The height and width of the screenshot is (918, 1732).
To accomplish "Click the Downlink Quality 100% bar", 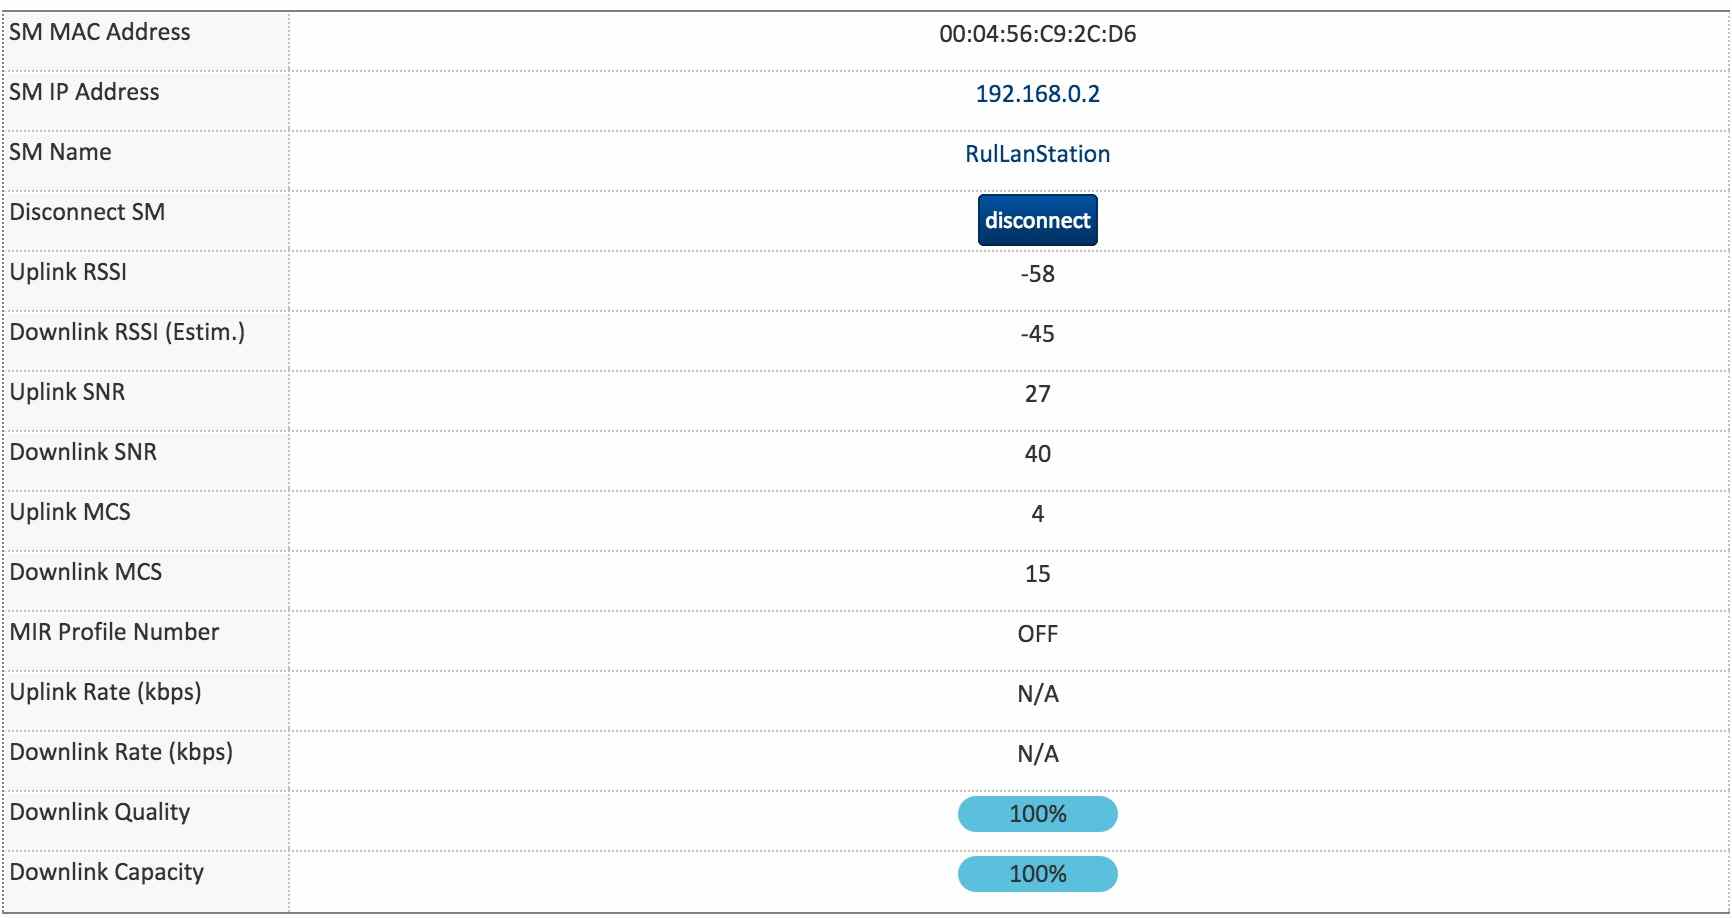I will click(1037, 814).
